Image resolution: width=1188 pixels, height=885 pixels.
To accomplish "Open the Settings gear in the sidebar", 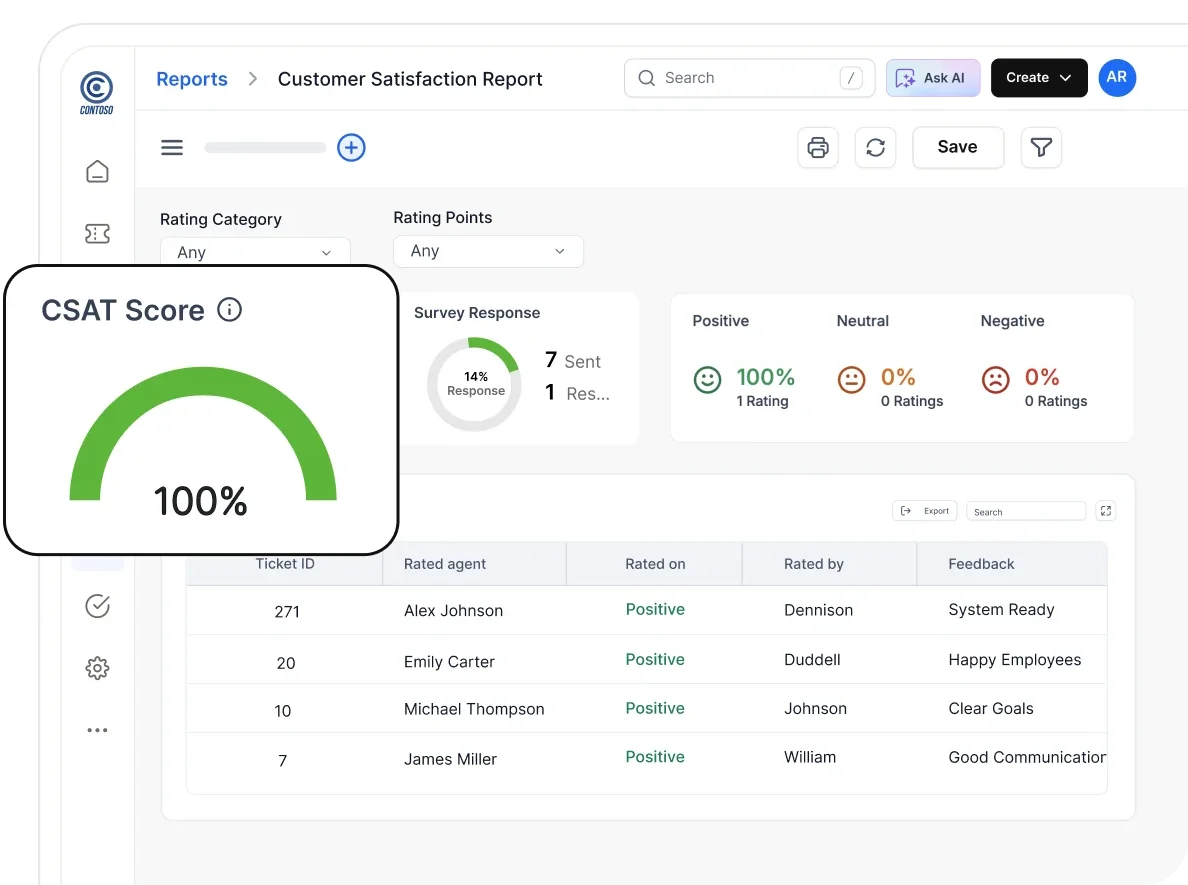I will (97, 668).
